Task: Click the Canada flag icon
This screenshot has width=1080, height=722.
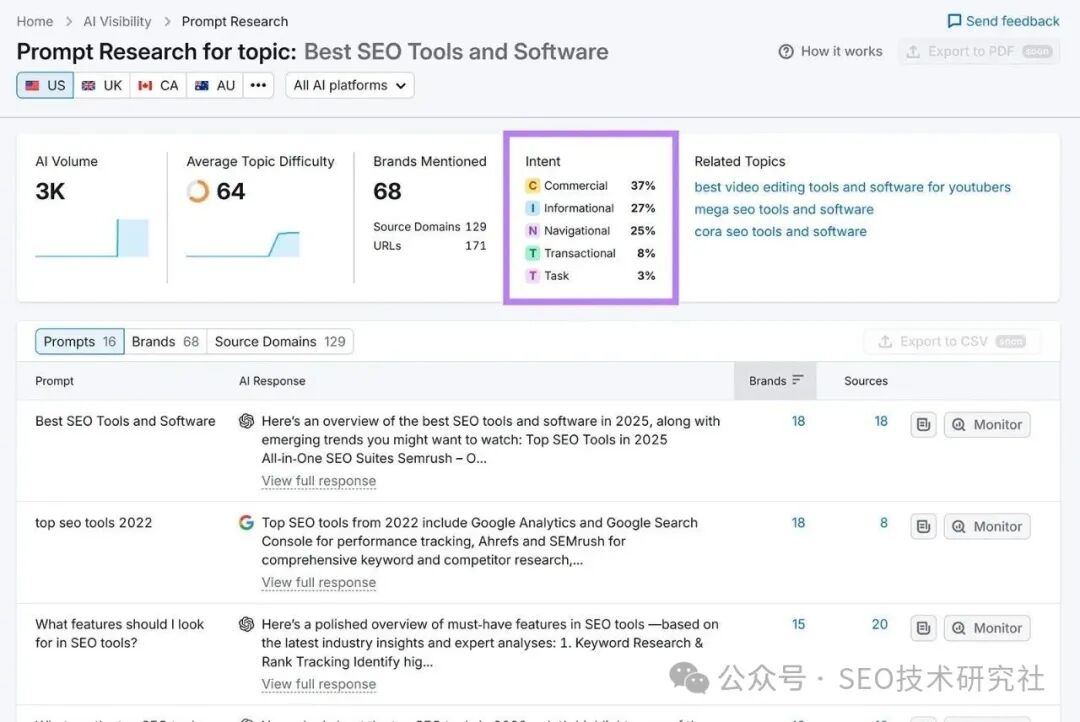Action: 145,85
